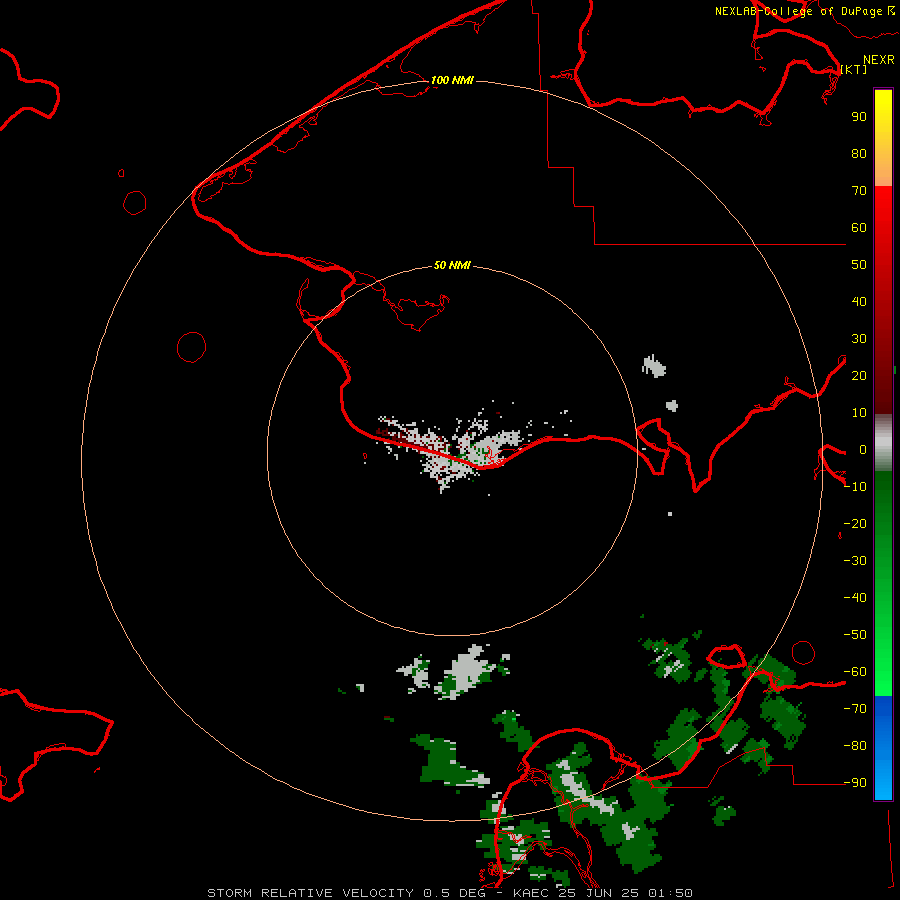Select the 80 value on velocity scale
Image resolution: width=900 pixels, height=900 pixels.
[859, 154]
